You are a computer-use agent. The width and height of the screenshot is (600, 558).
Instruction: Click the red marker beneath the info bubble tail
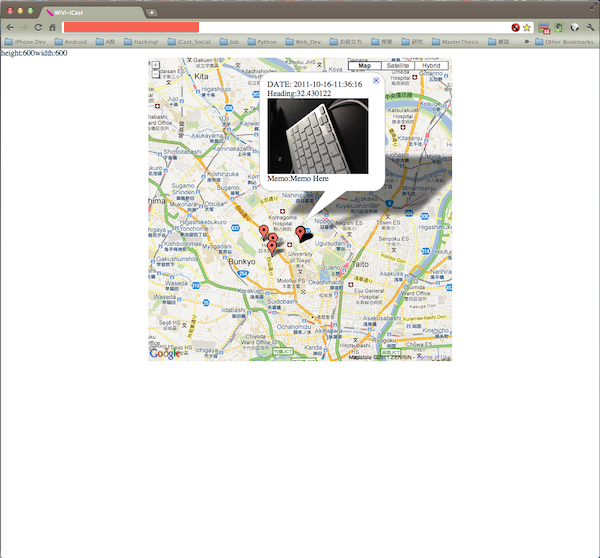300,233
